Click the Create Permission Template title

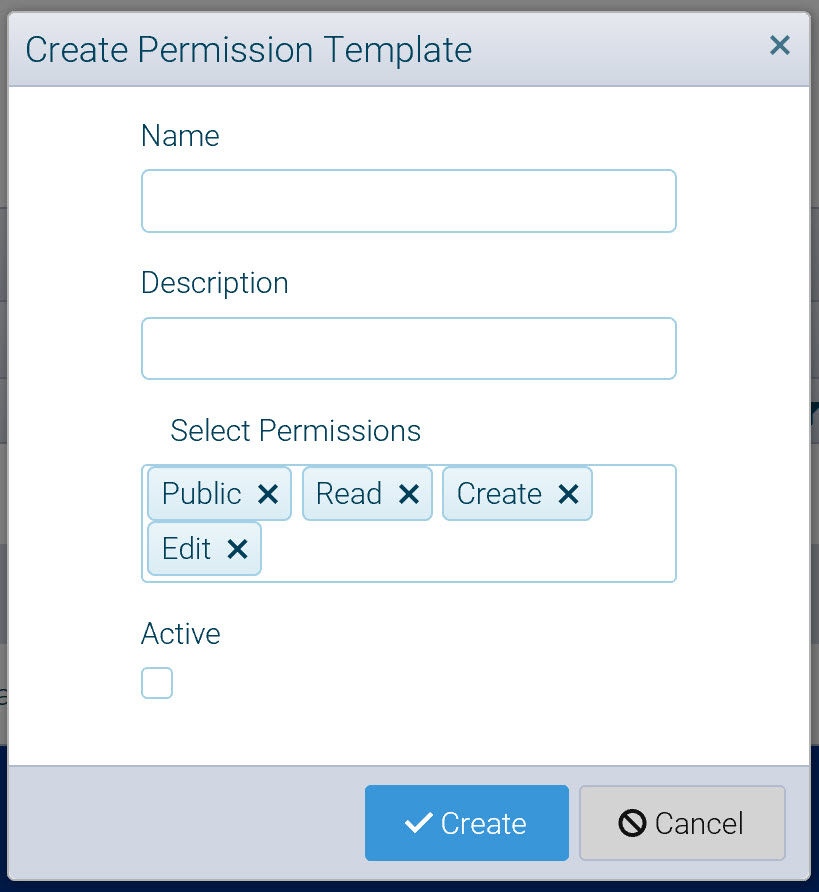coord(248,49)
